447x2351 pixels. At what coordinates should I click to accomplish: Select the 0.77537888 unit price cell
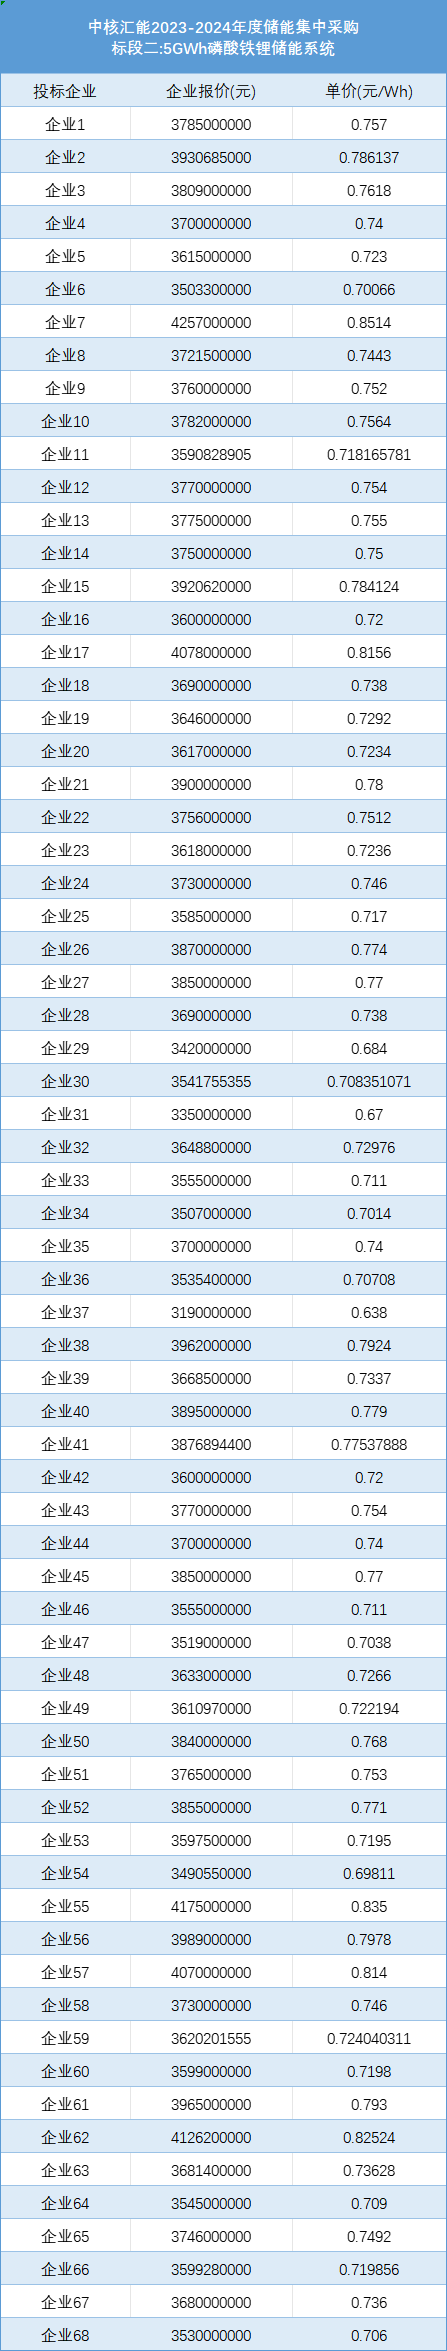pos(369,1444)
